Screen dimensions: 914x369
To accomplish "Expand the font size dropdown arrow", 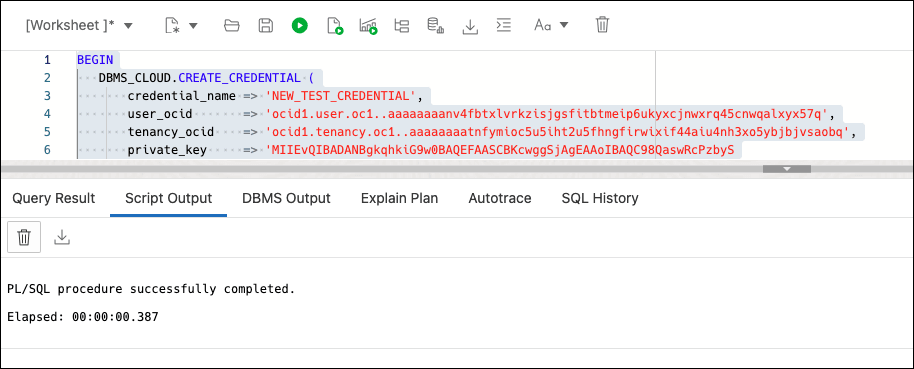I will [x=564, y=25].
